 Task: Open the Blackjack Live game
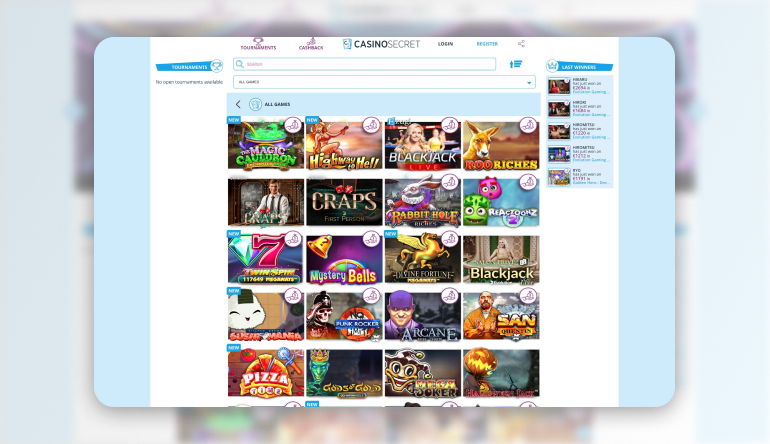[422, 145]
